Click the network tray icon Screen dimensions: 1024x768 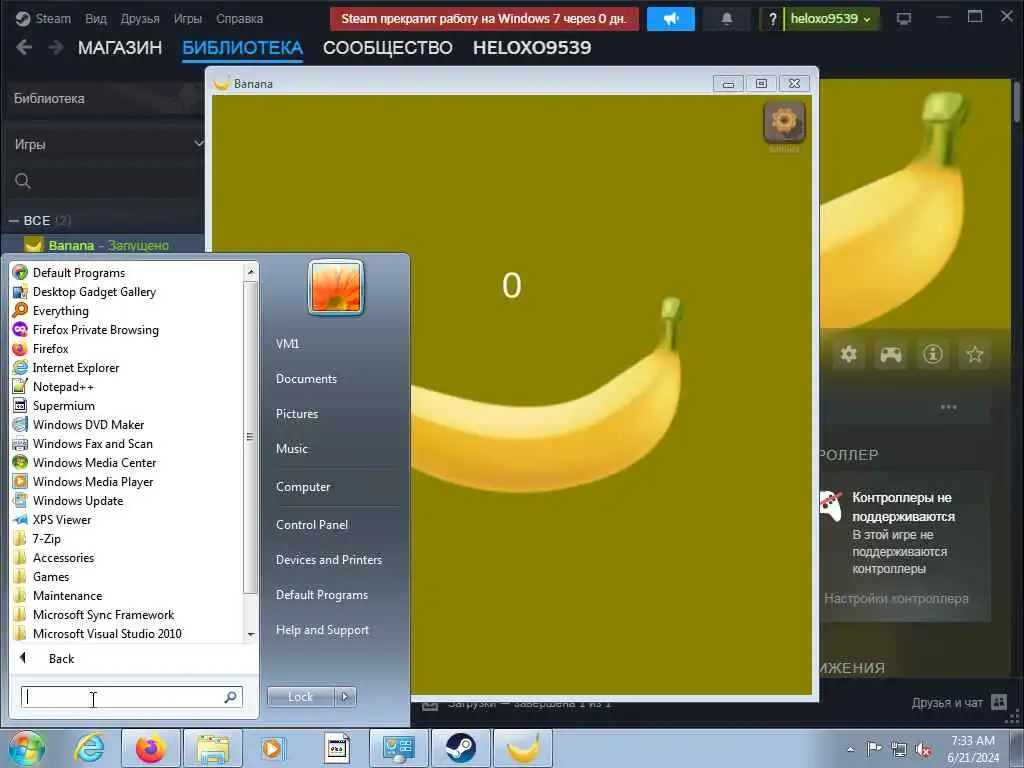899,750
